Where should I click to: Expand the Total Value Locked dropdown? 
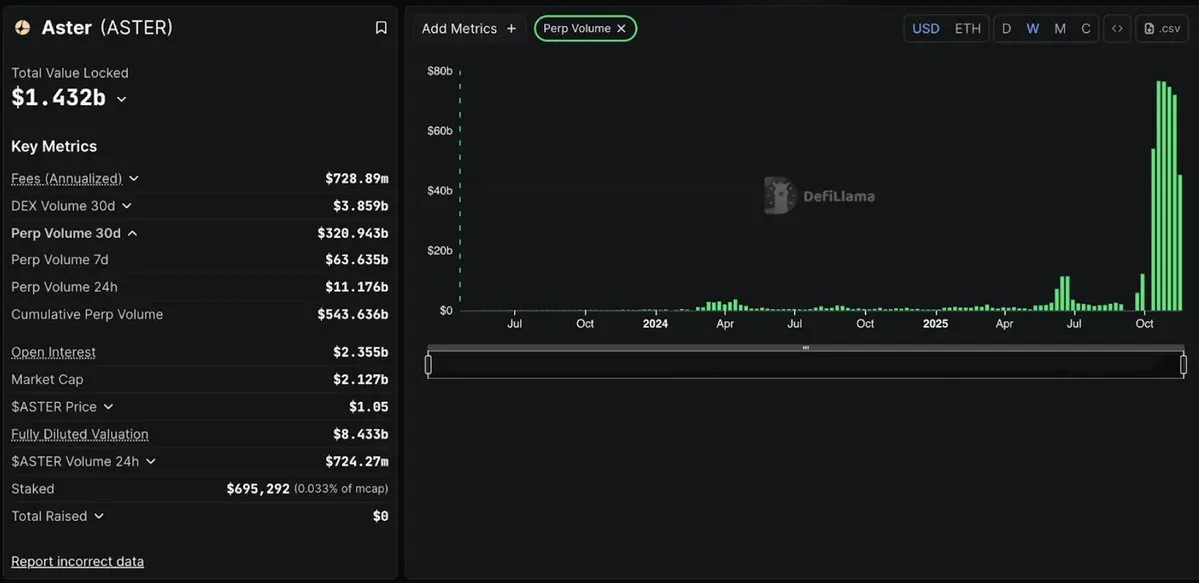[x=121, y=98]
